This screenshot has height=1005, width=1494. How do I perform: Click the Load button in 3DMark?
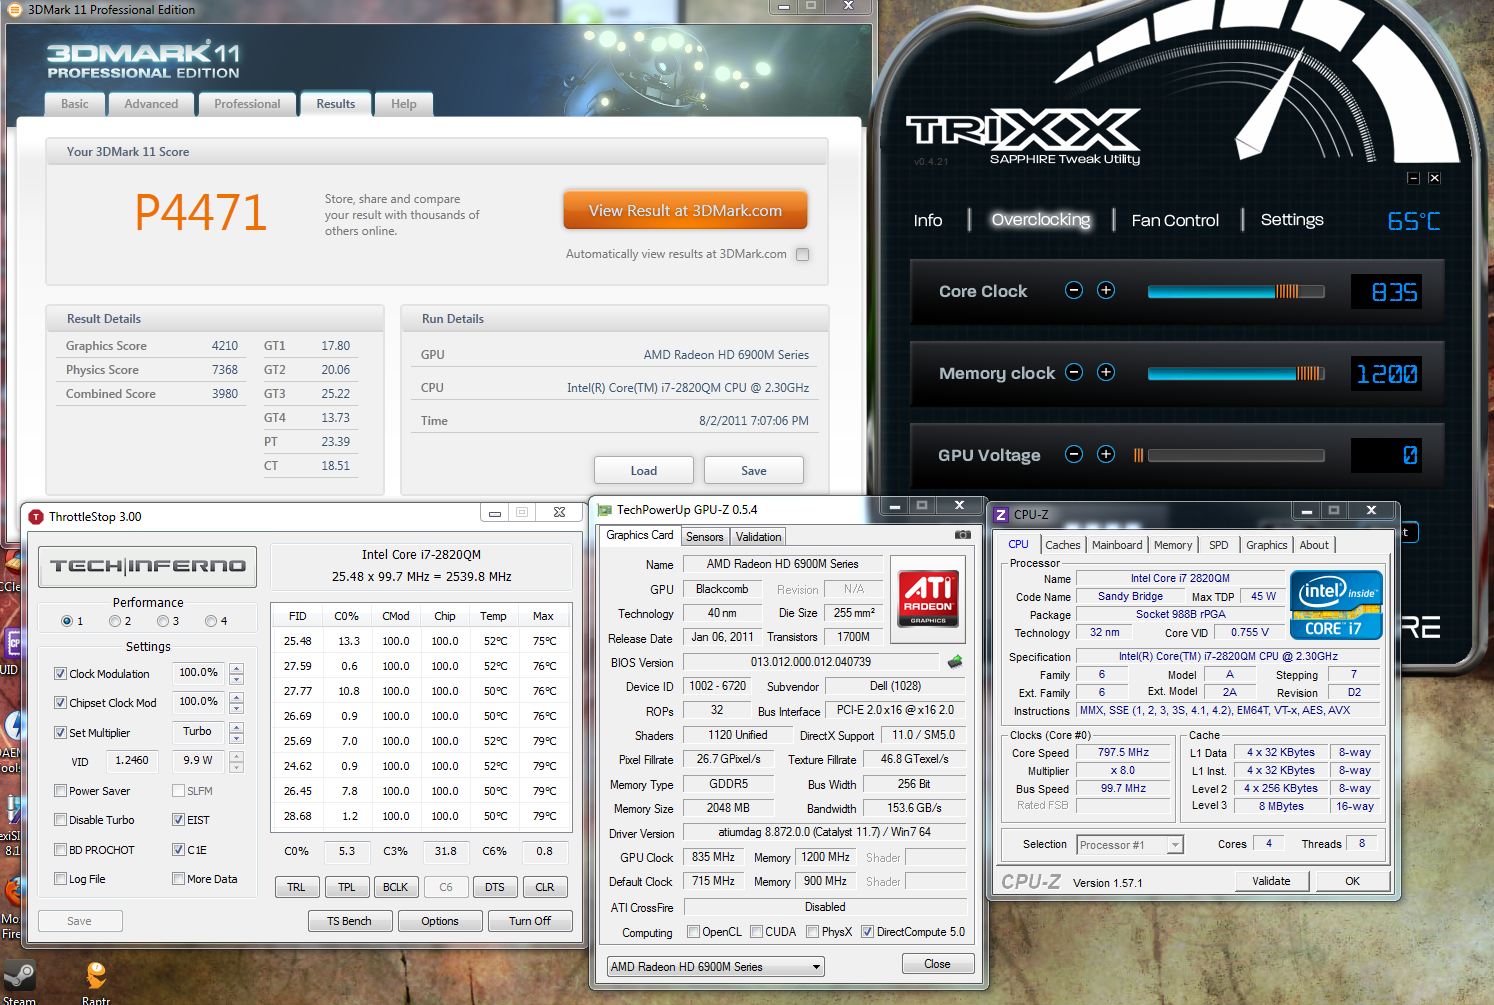pyautogui.click(x=644, y=471)
